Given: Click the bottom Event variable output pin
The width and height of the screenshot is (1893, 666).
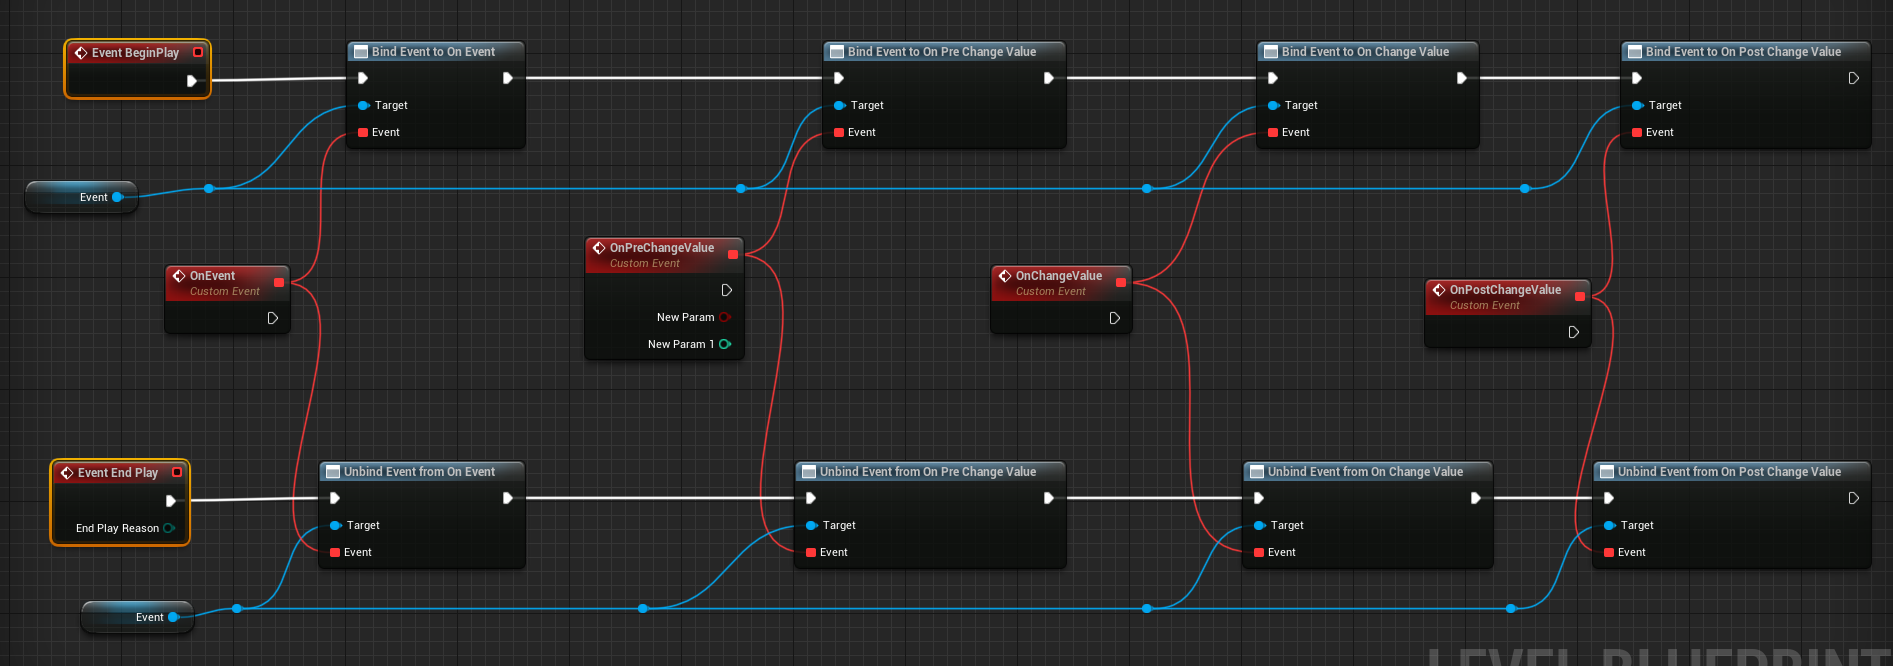Looking at the screenshot, I should pyautogui.click(x=174, y=617).
